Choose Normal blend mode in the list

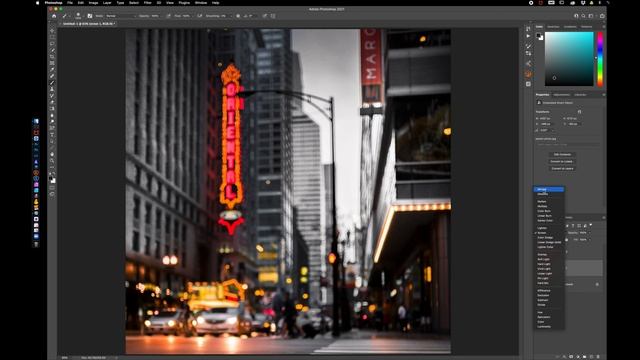pos(549,189)
